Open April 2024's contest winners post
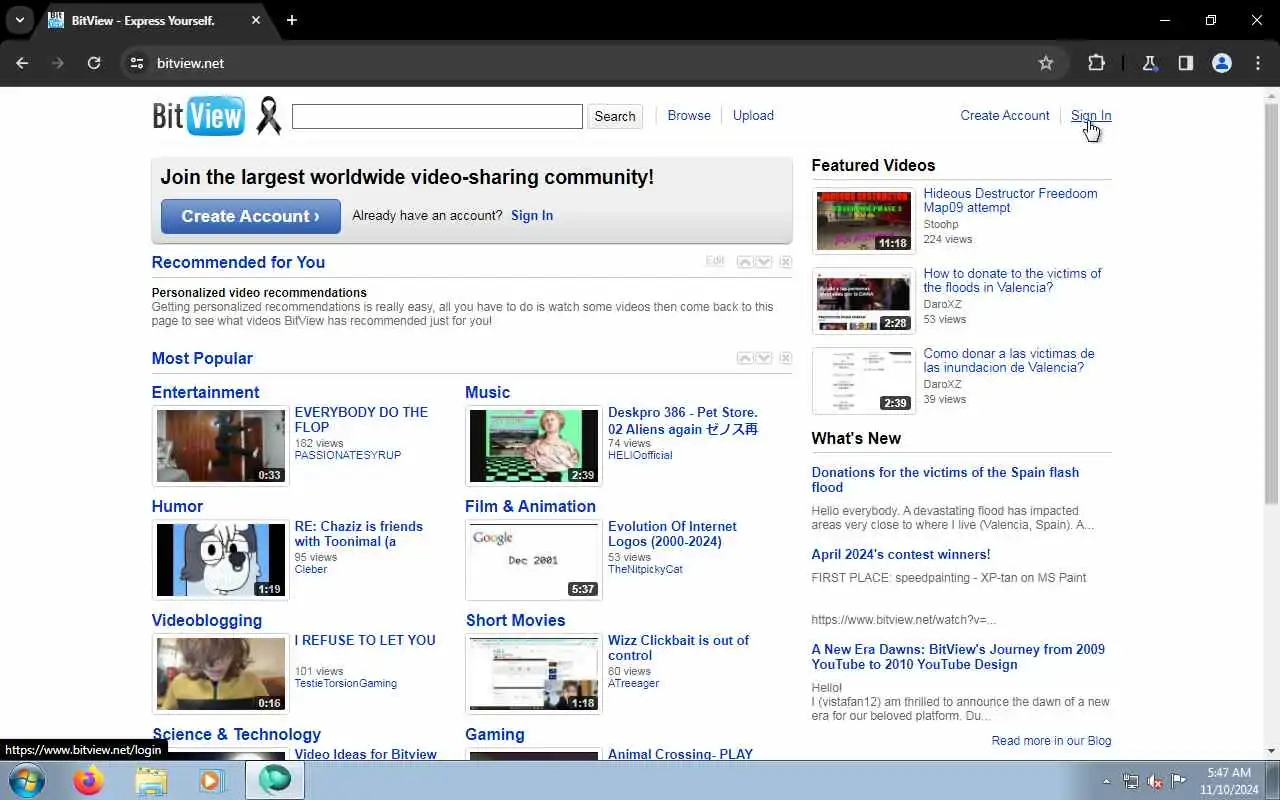 click(901, 554)
